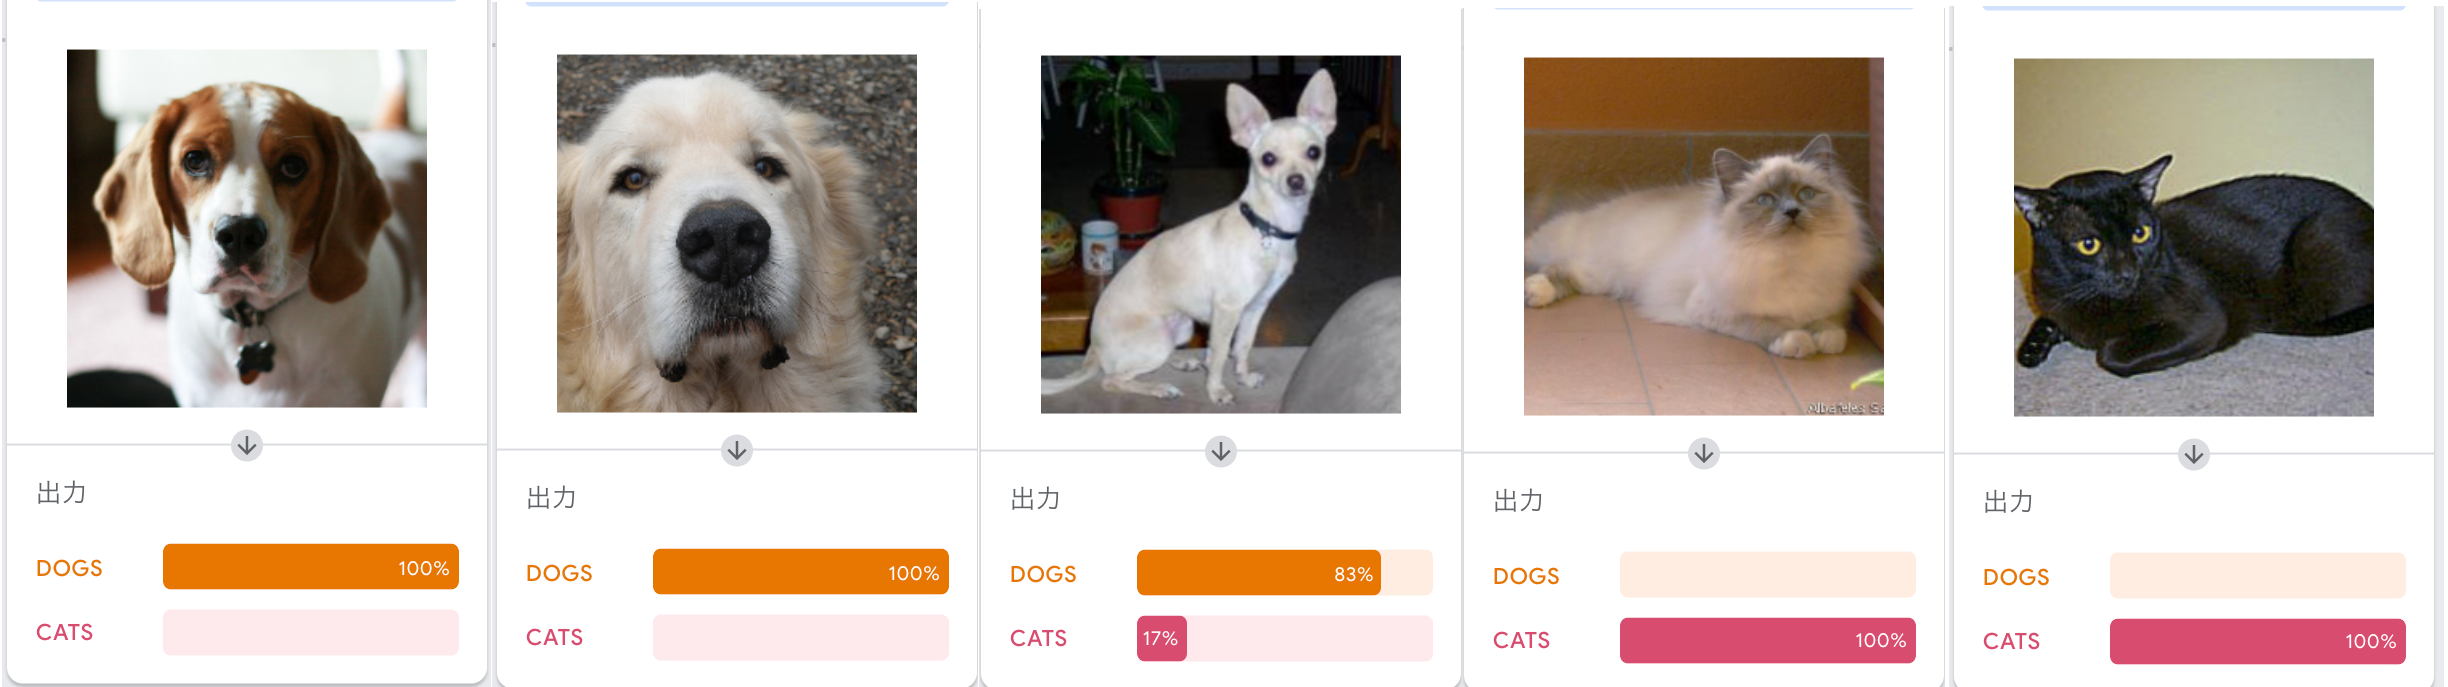2448x687 pixels.
Task: Click the 17% CATS bar for the chihuahua
Action: click(x=1285, y=638)
